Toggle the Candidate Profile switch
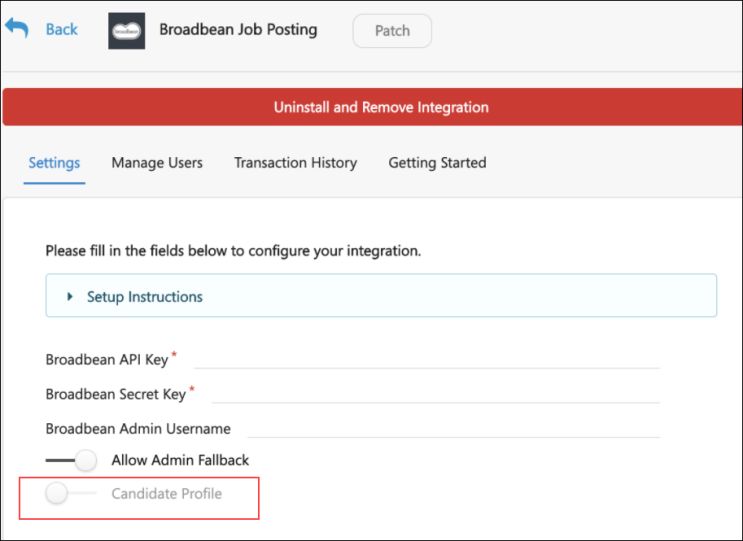 71,493
